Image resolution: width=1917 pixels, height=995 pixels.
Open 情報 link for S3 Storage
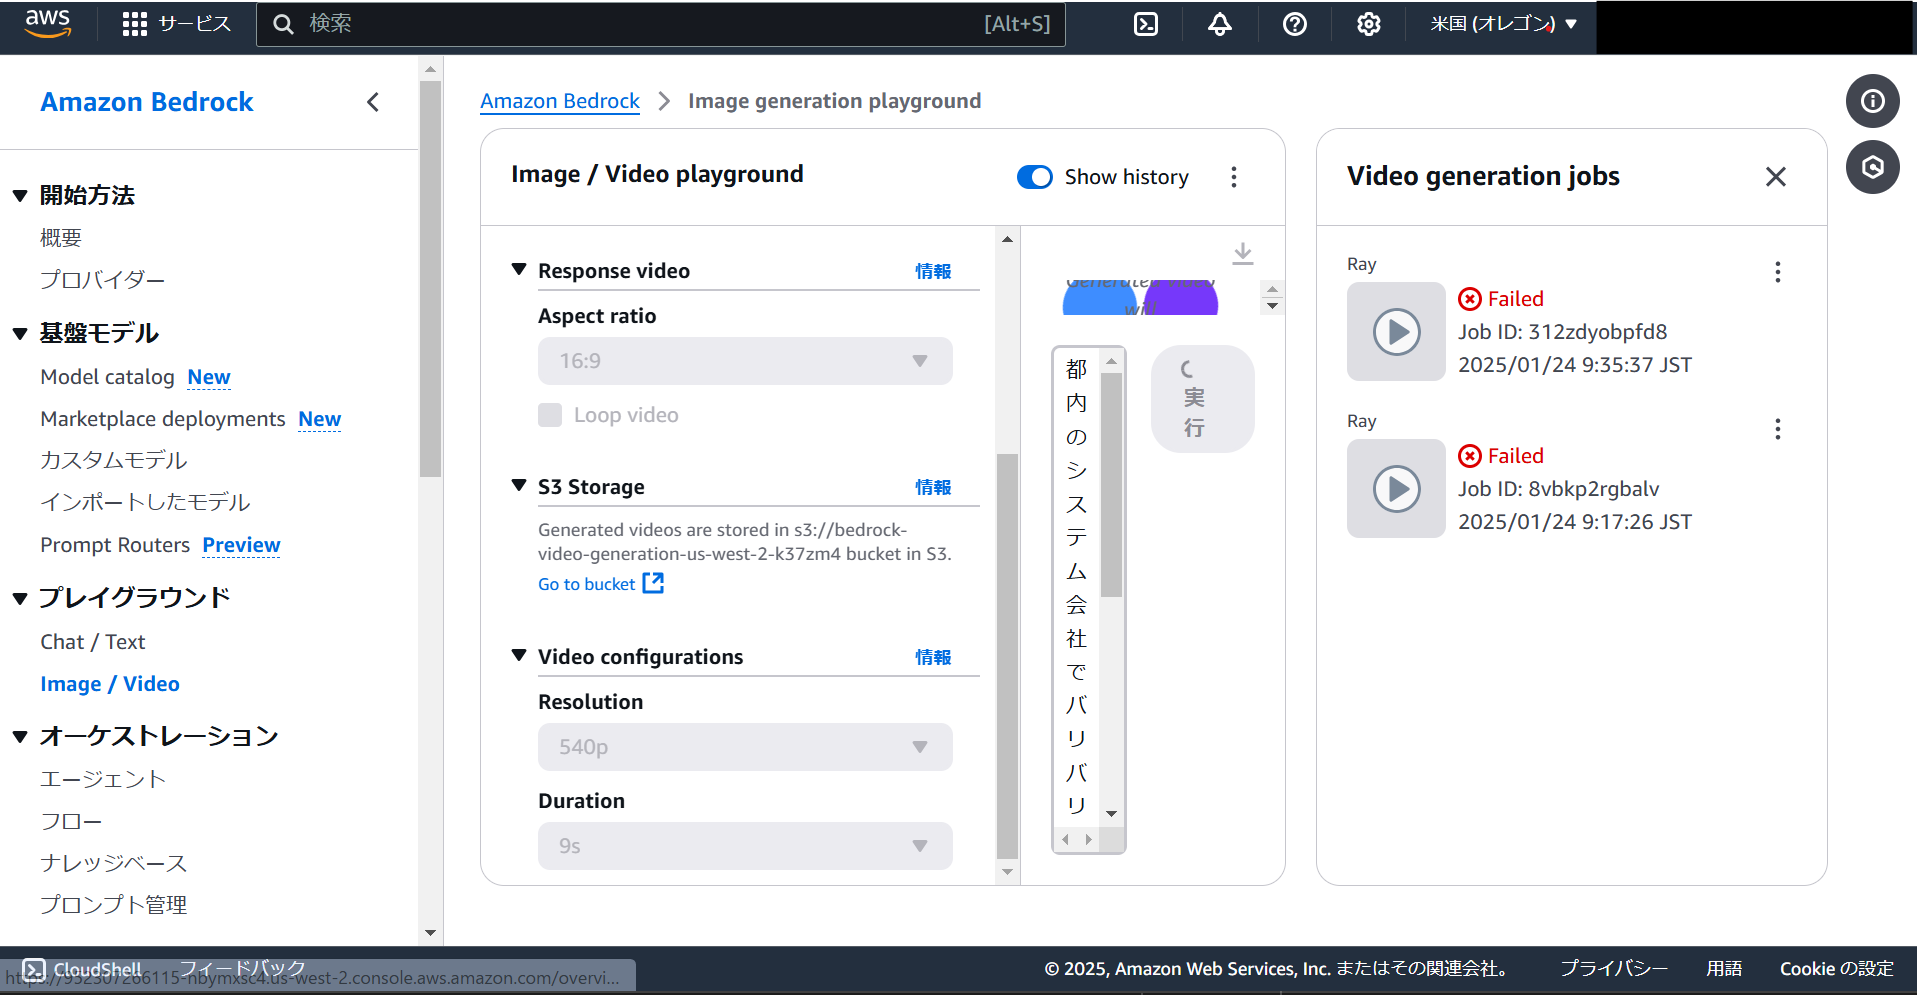click(933, 487)
